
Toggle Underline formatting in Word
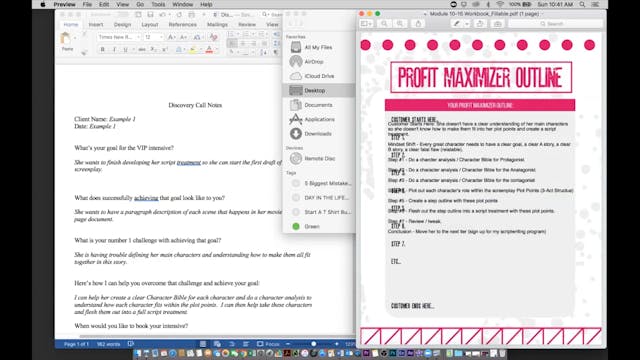(x=125, y=49)
